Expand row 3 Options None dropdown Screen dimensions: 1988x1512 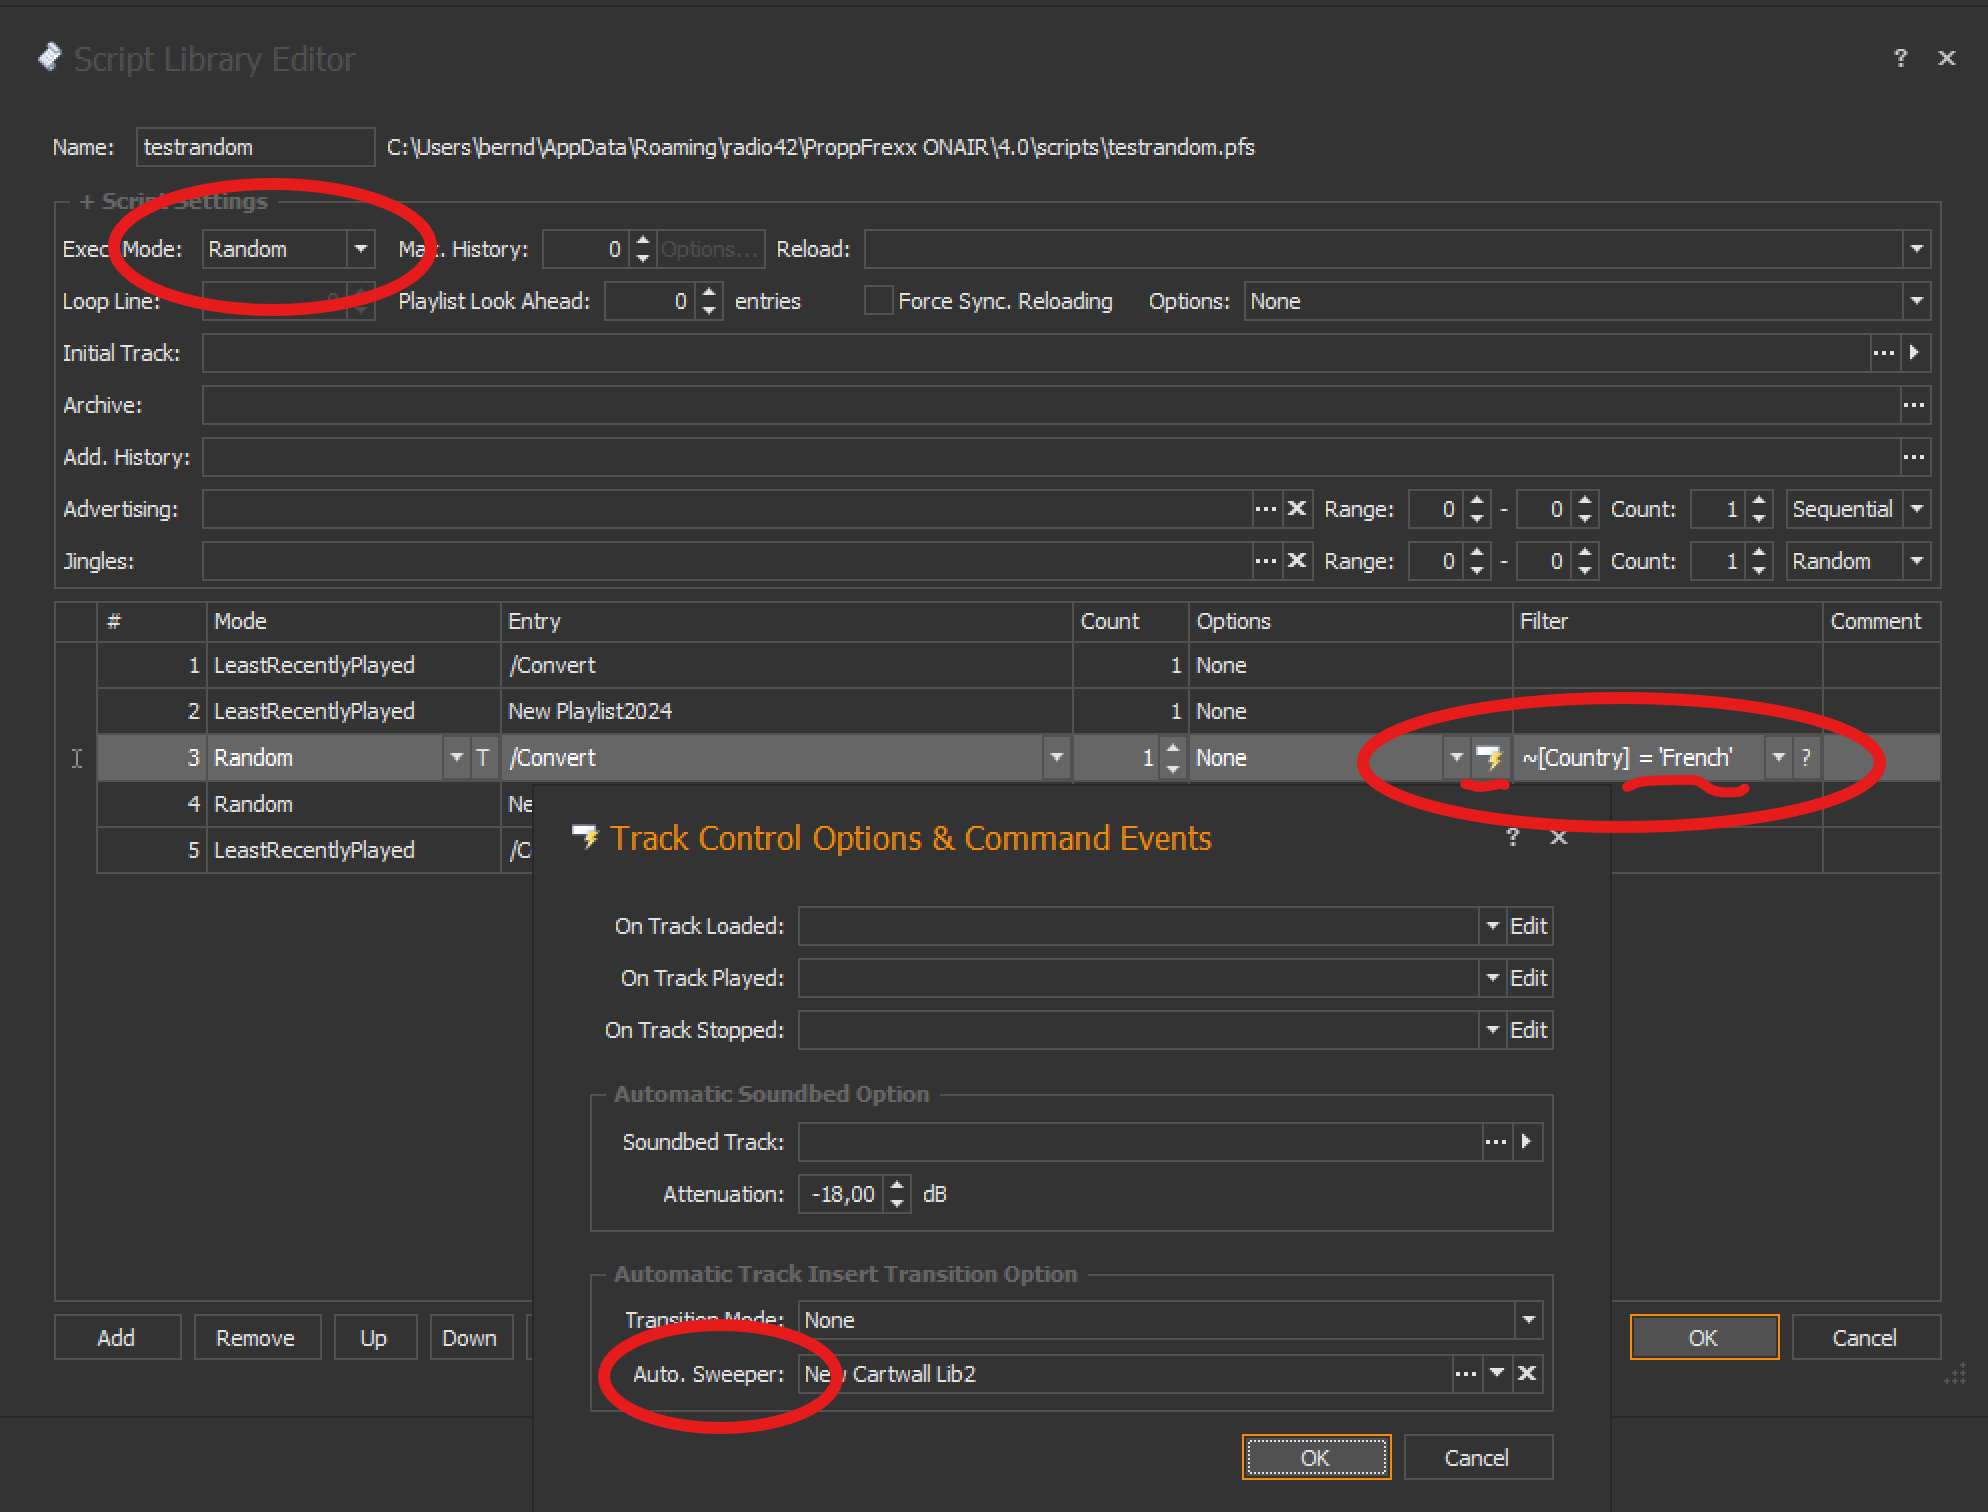[1456, 758]
